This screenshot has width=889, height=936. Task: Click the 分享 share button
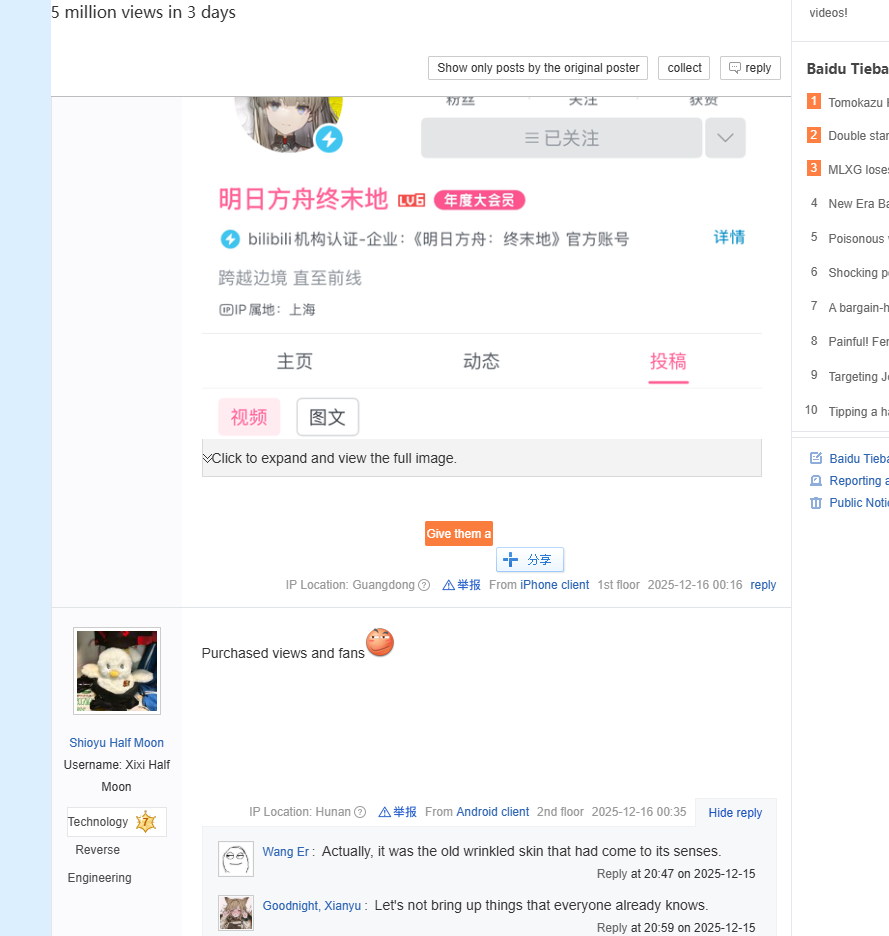[530, 560]
